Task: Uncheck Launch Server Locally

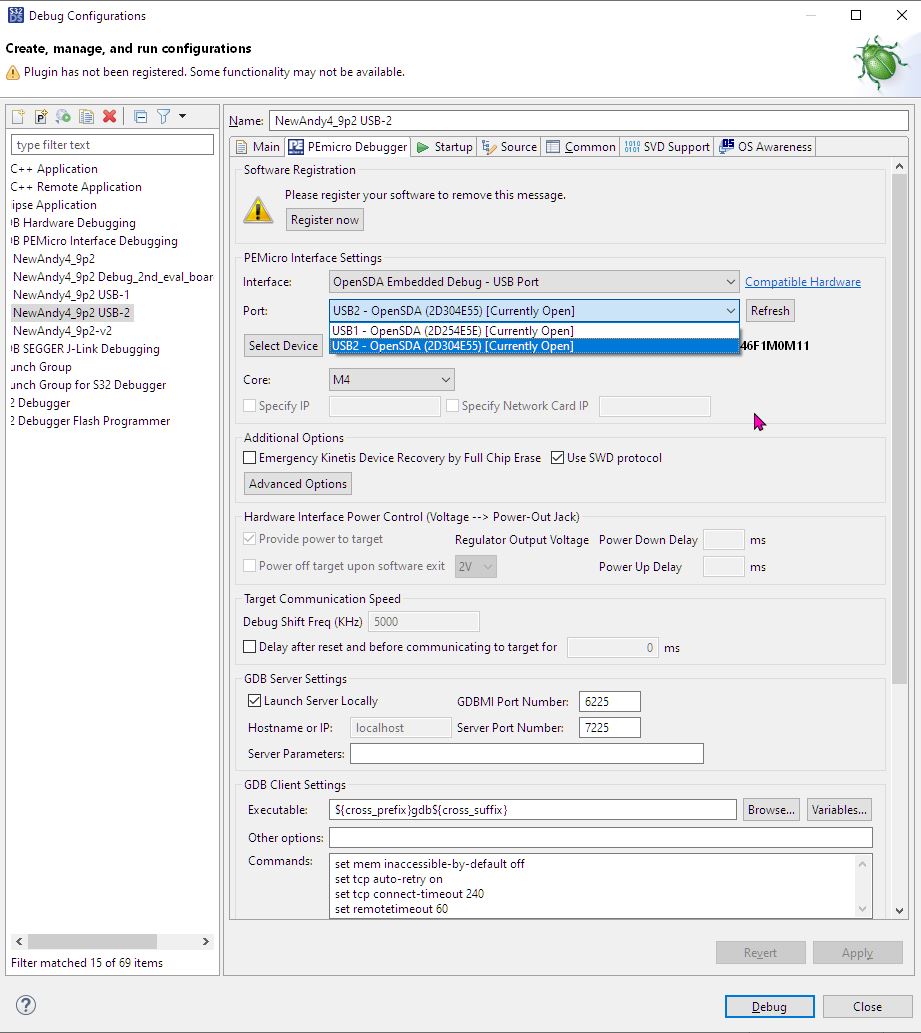Action: pos(253,701)
